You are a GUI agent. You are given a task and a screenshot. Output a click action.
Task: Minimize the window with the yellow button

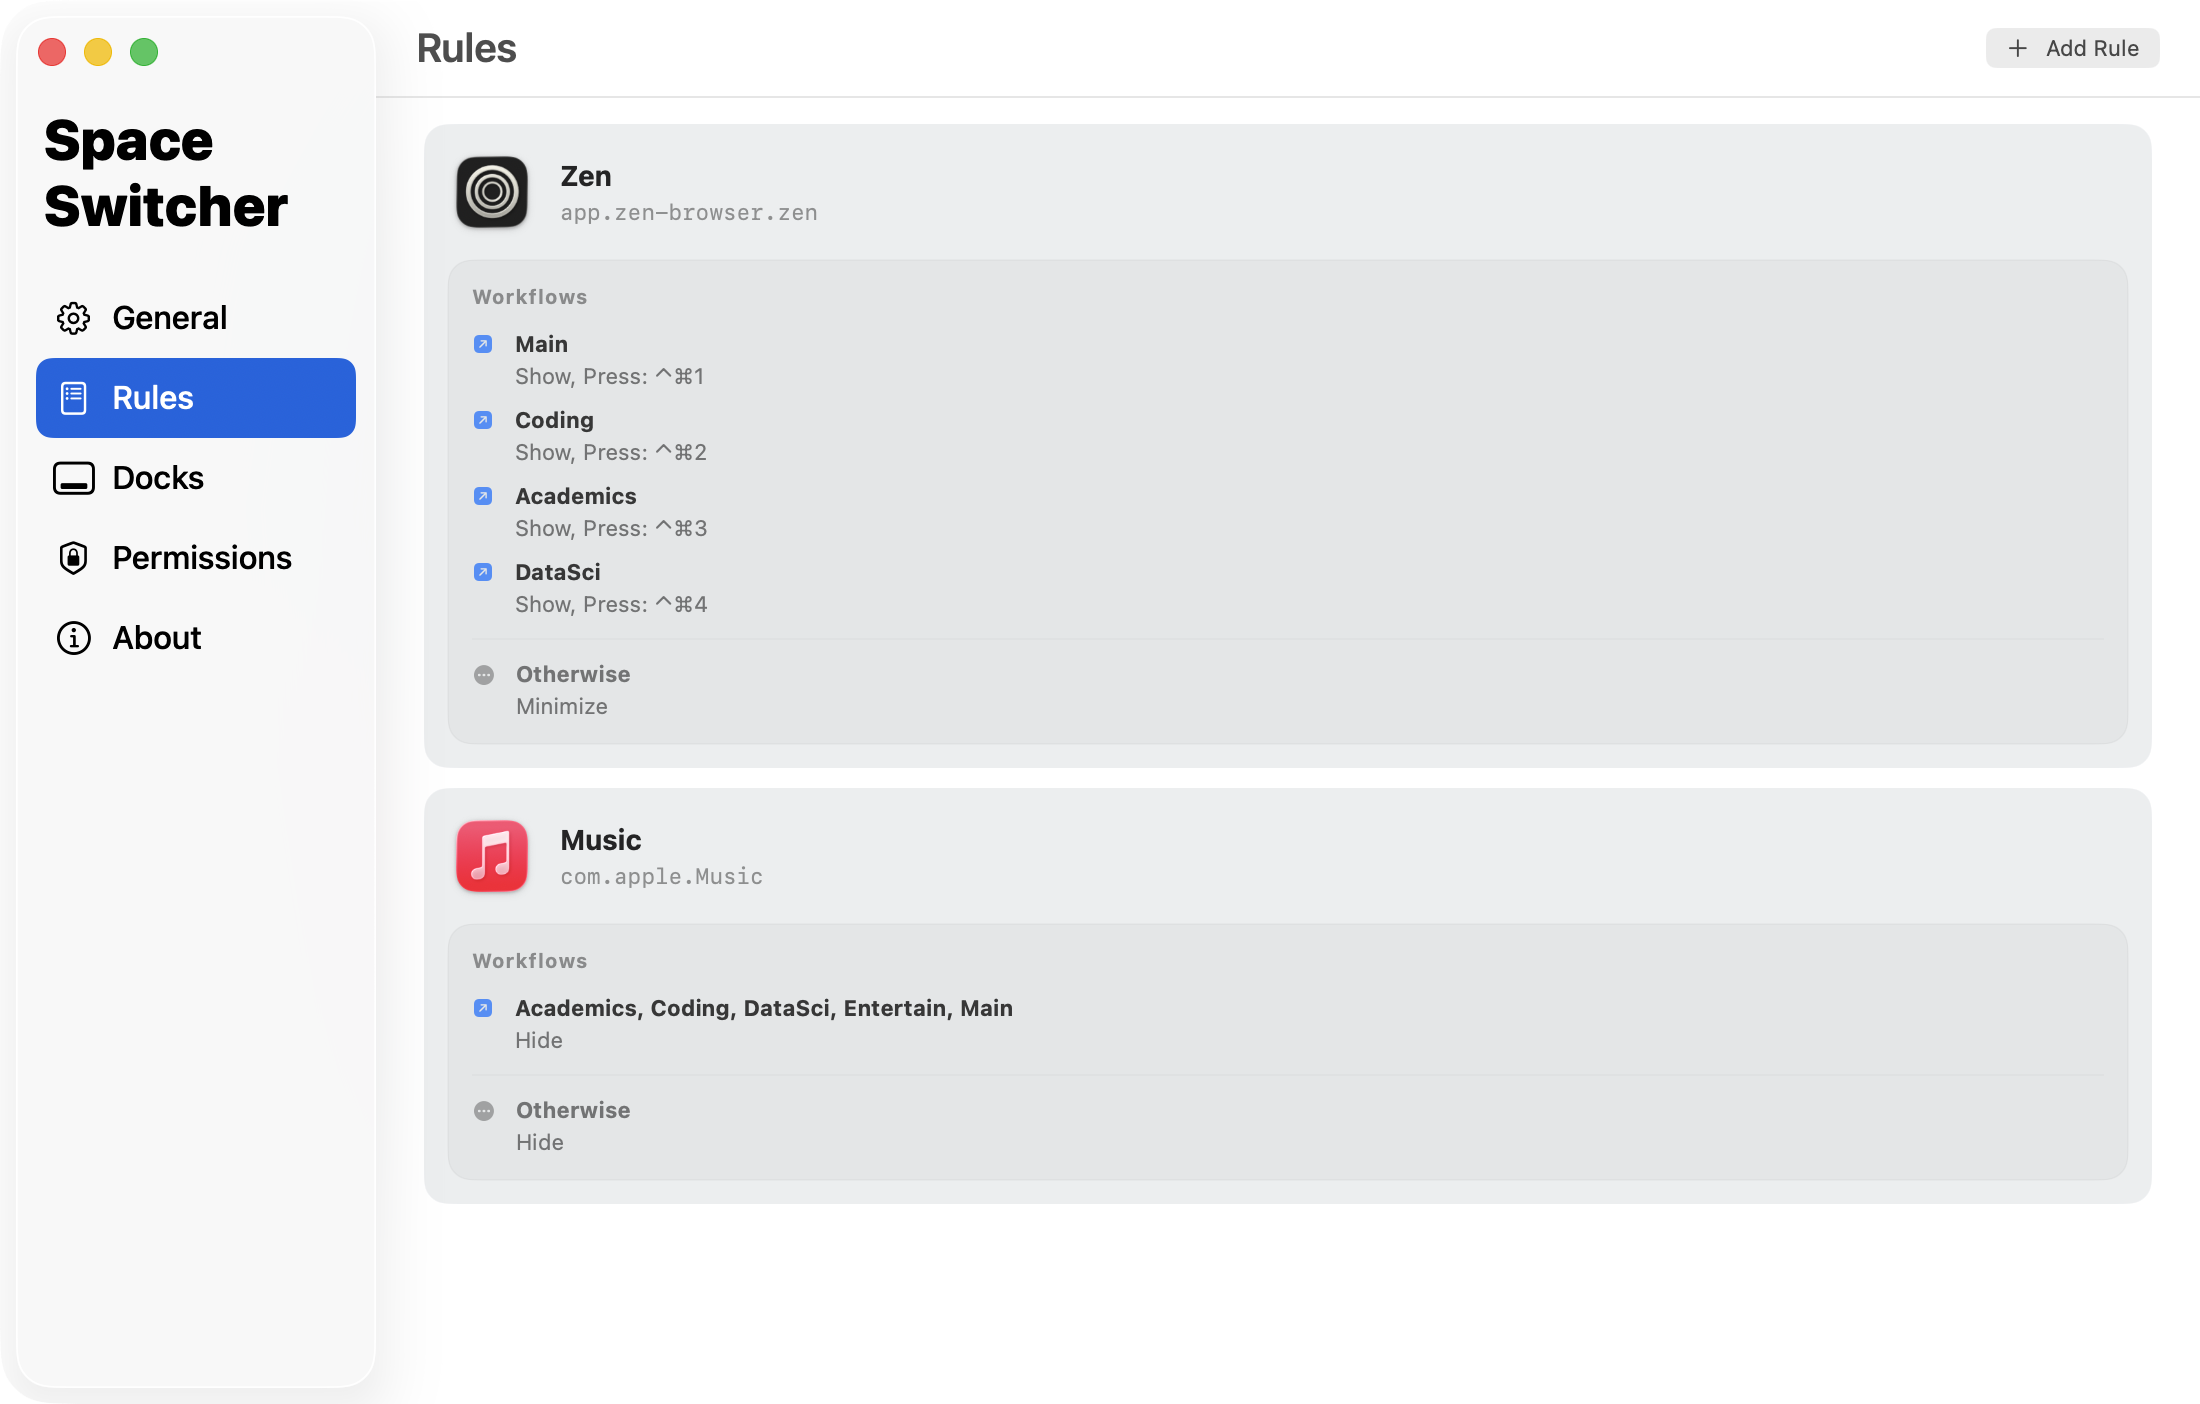tap(98, 52)
